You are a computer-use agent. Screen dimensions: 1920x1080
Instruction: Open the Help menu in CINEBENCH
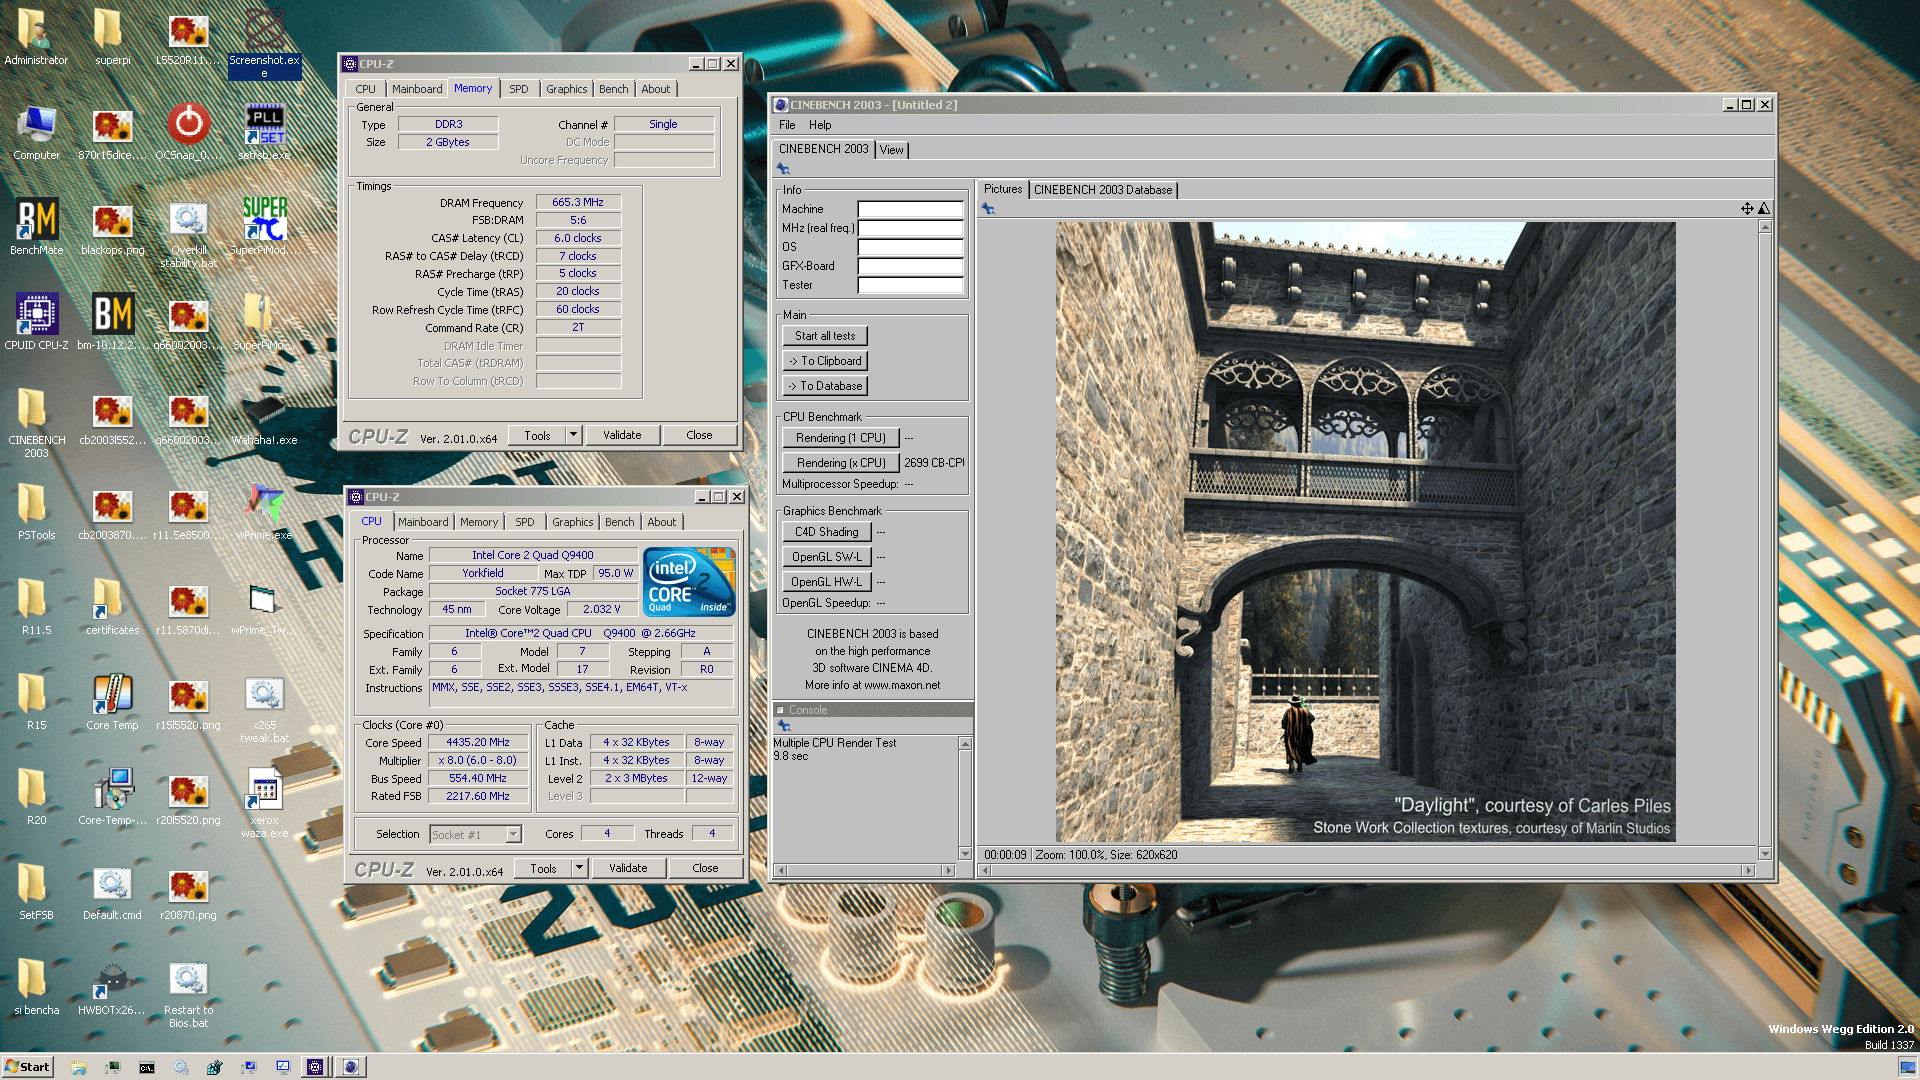[820, 125]
